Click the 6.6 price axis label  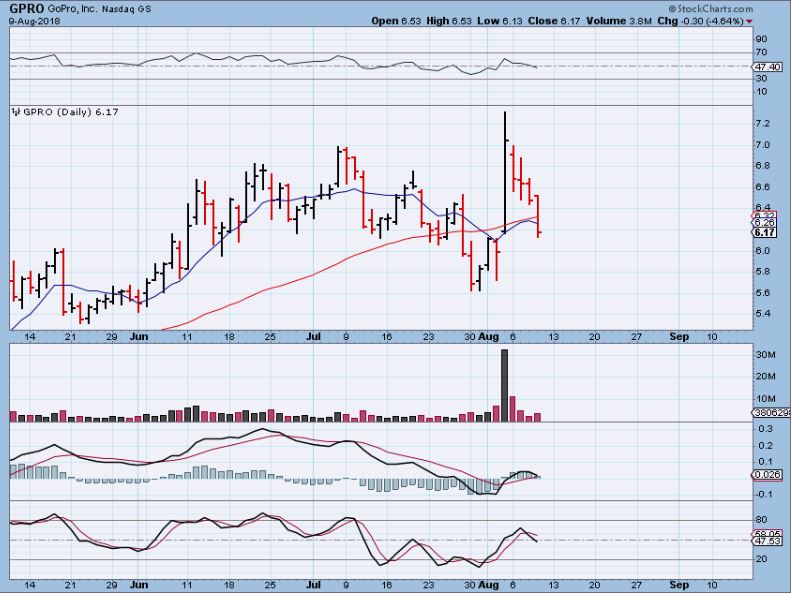pyautogui.click(x=763, y=187)
